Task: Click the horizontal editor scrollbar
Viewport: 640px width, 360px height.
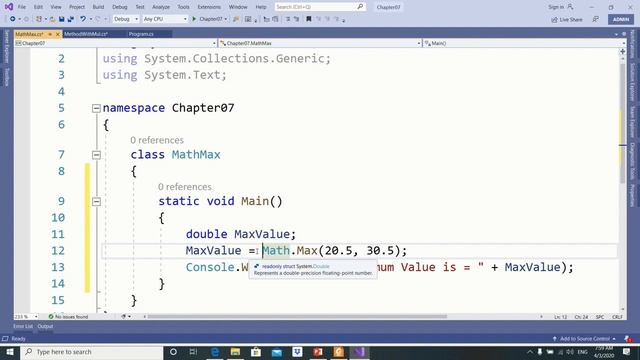Action: tap(297, 316)
